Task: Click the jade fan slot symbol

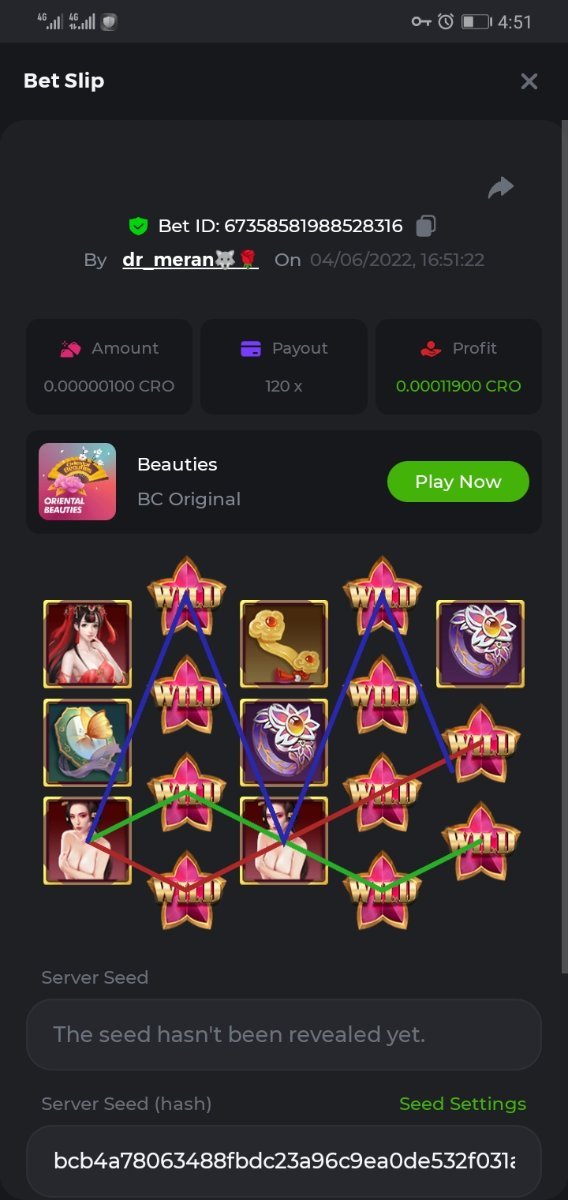Action: click(x=87, y=742)
